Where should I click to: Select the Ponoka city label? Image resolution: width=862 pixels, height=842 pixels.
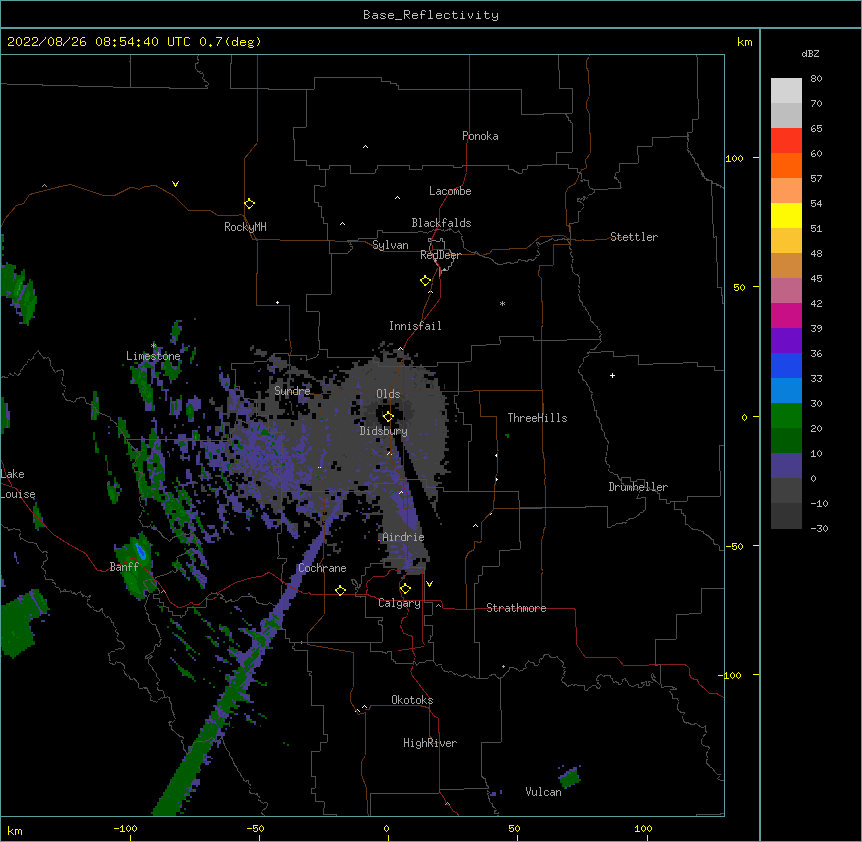click(x=480, y=136)
